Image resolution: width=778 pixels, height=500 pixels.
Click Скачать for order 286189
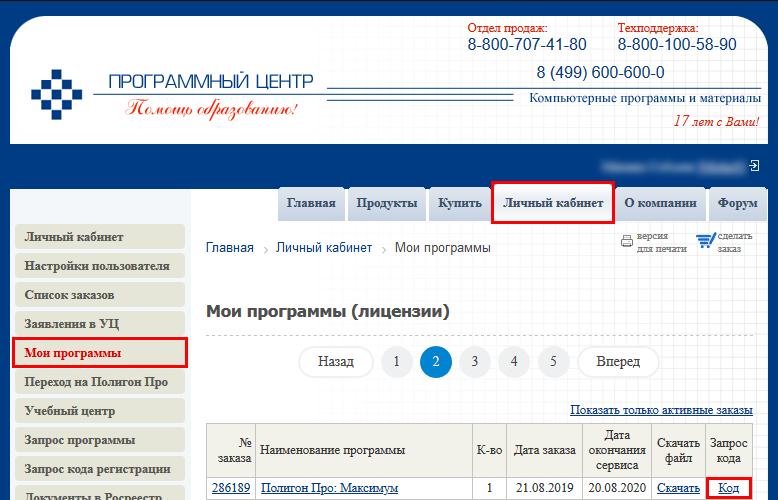[x=678, y=488]
